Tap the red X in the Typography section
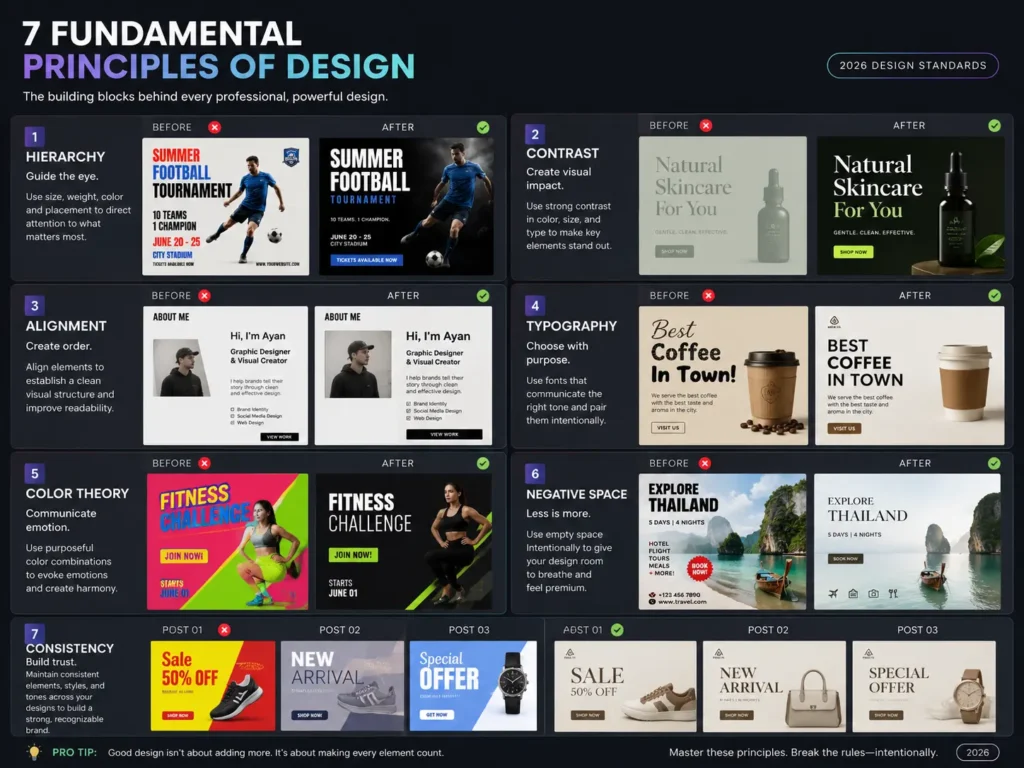The height and width of the screenshot is (768, 1024). pyautogui.click(x=708, y=296)
